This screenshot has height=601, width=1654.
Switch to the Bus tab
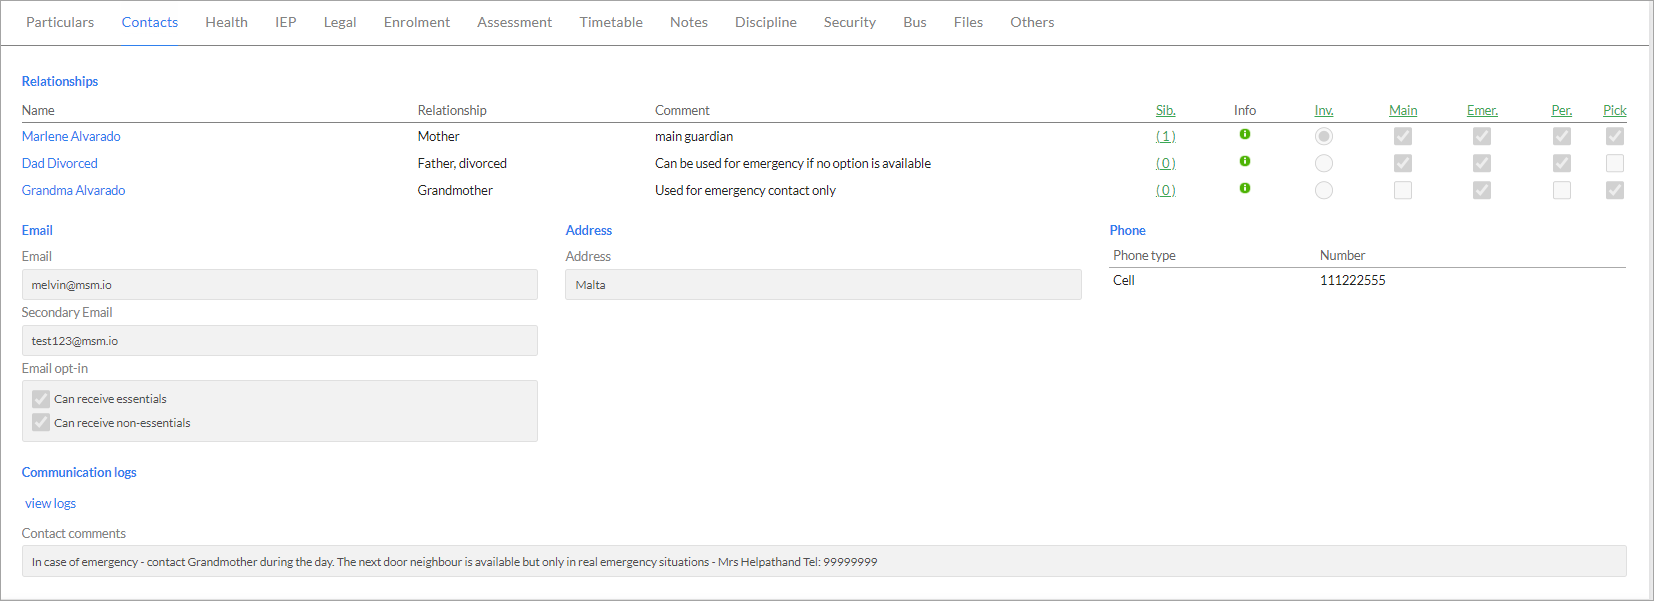click(915, 22)
